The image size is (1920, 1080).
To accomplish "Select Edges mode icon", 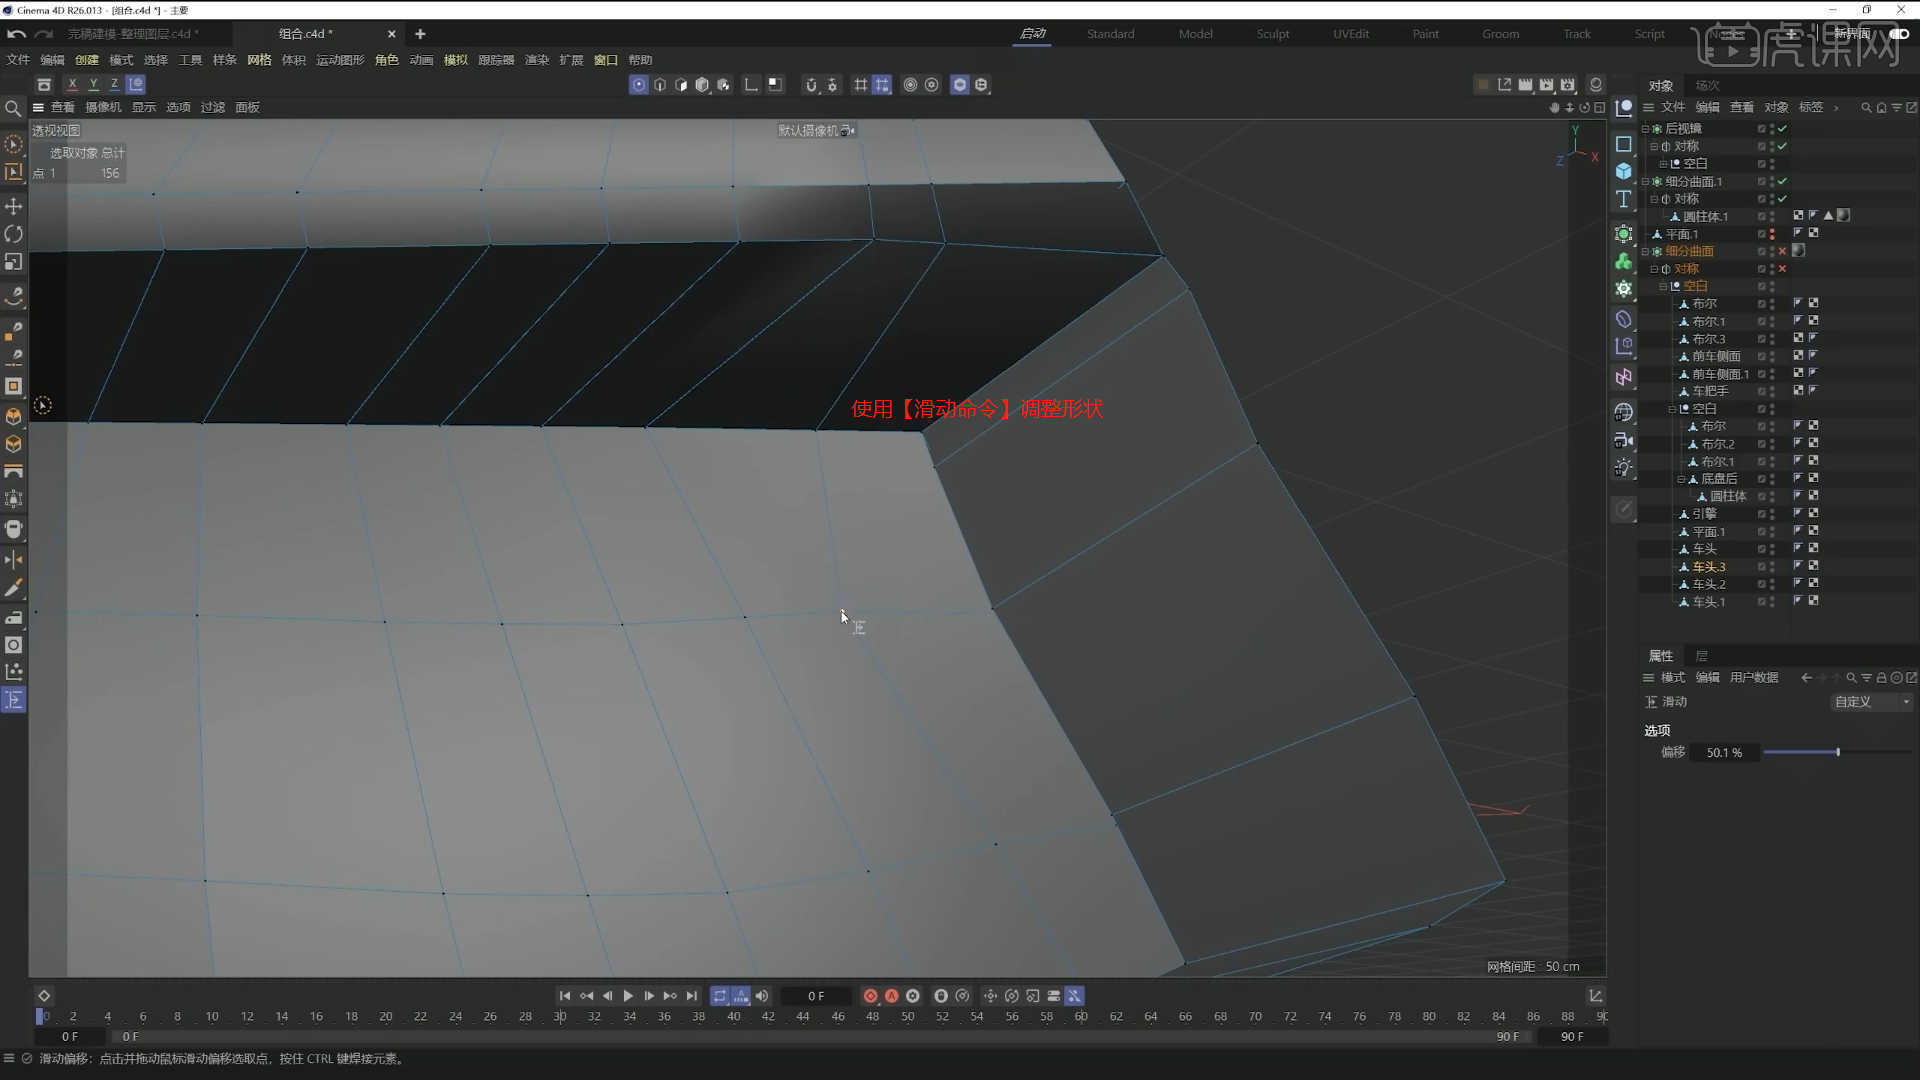I will point(660,85).
